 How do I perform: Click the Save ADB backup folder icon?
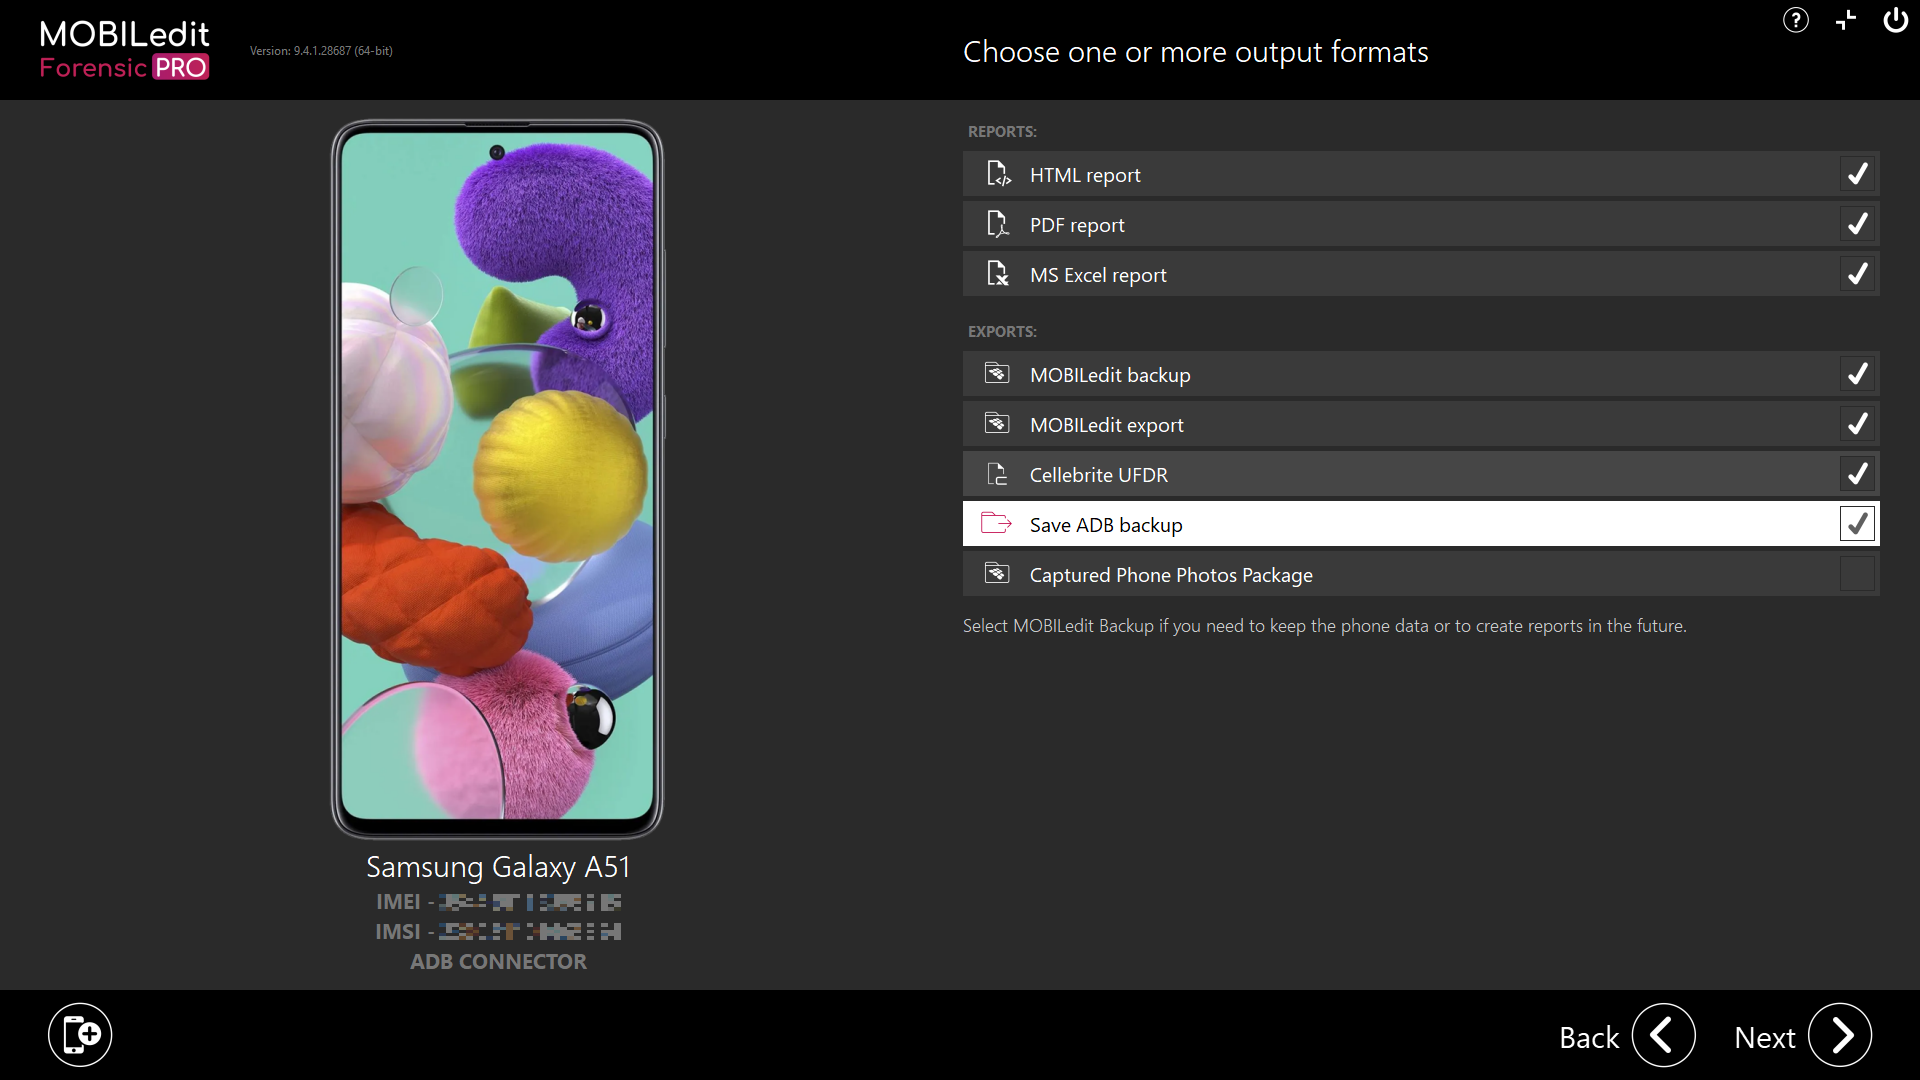coord(997,524)
